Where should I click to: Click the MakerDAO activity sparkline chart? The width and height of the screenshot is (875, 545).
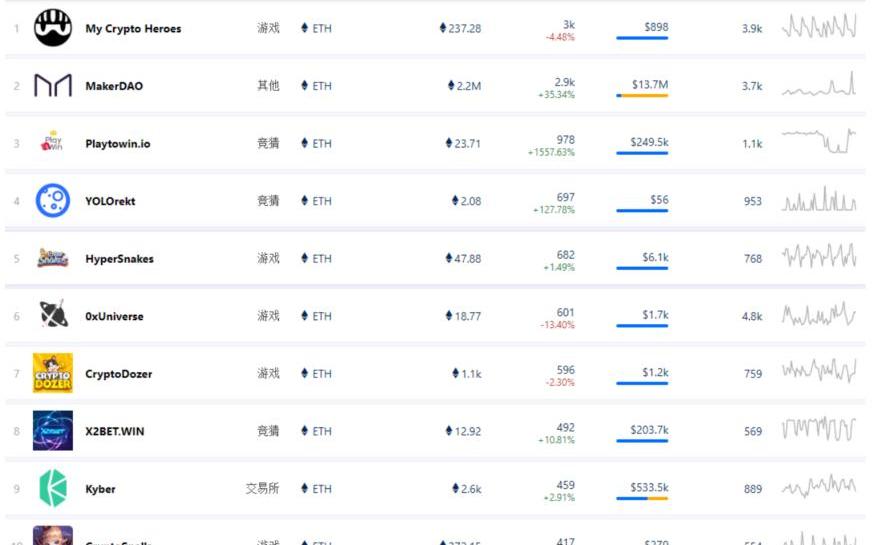tap(819, 86)
